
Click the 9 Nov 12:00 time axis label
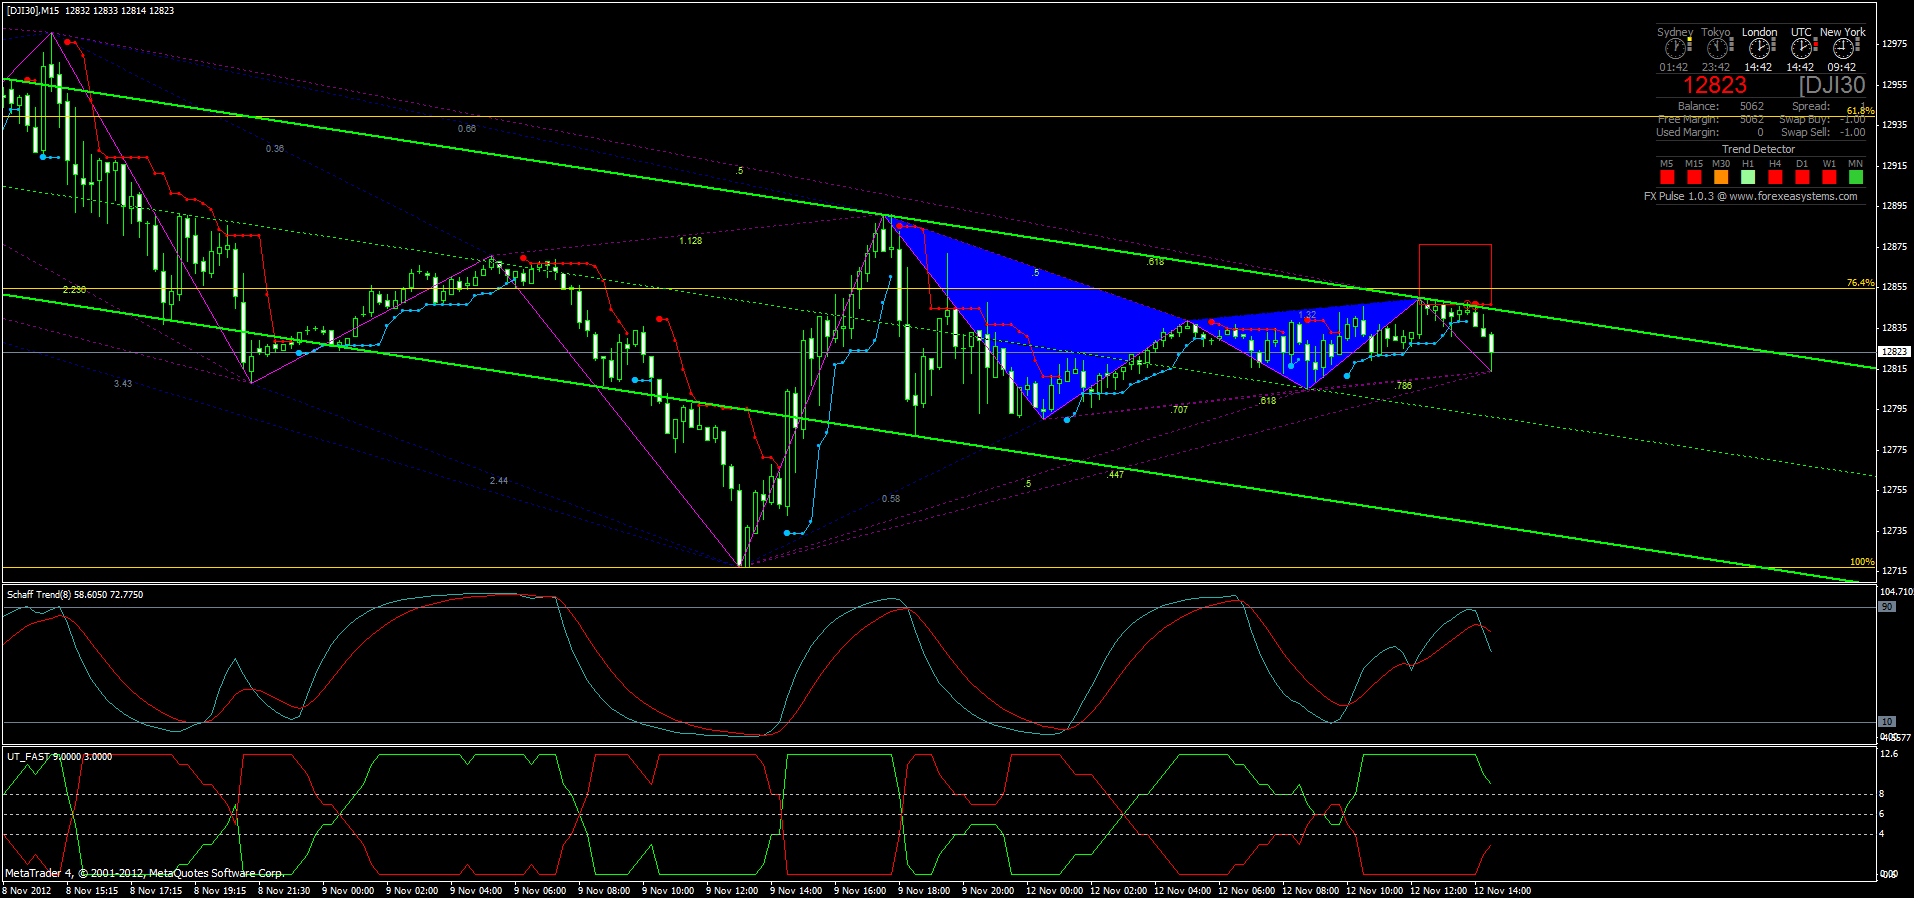pyautogui.click(x=732, y=891)
